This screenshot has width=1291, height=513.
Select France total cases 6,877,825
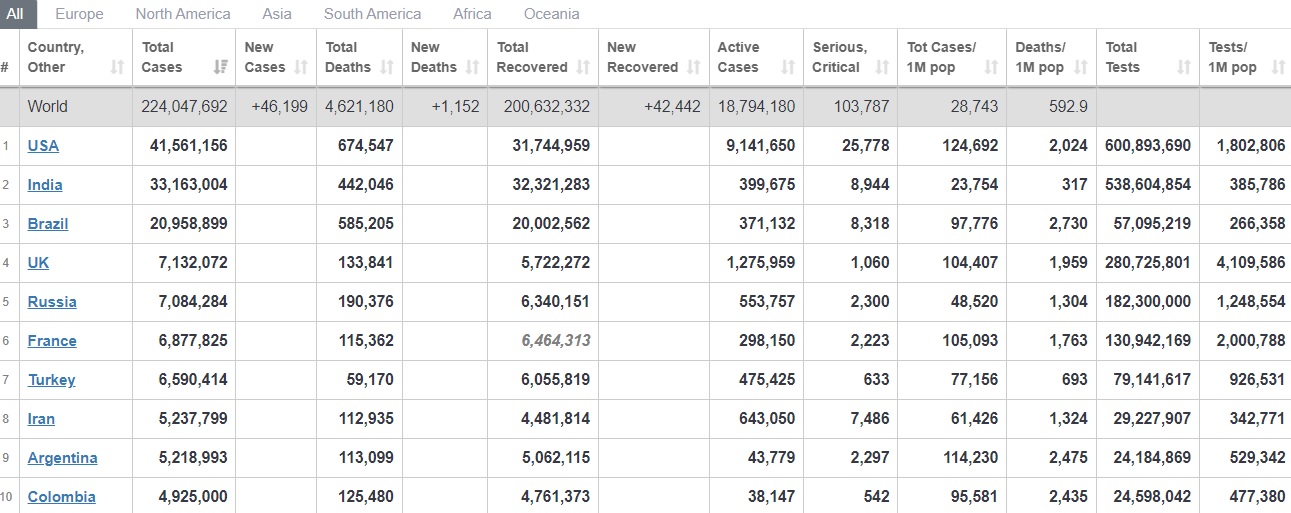193,340
